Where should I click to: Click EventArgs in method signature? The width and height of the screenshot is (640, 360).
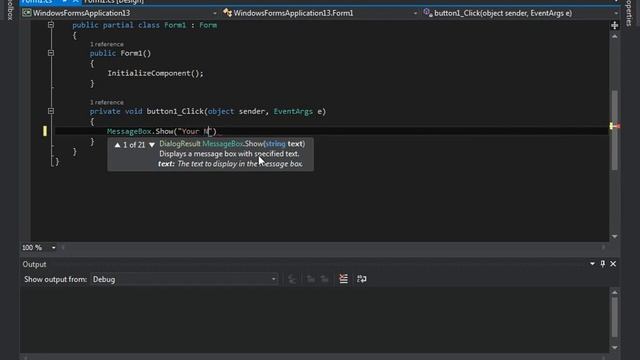point(293,111)
